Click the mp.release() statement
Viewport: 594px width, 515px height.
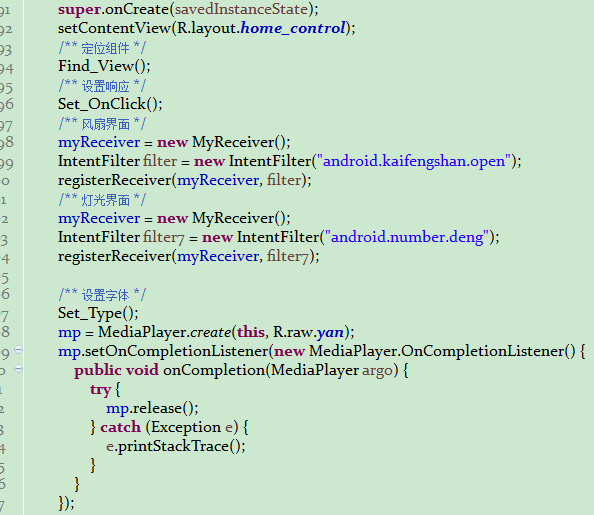tap(152, 409)
